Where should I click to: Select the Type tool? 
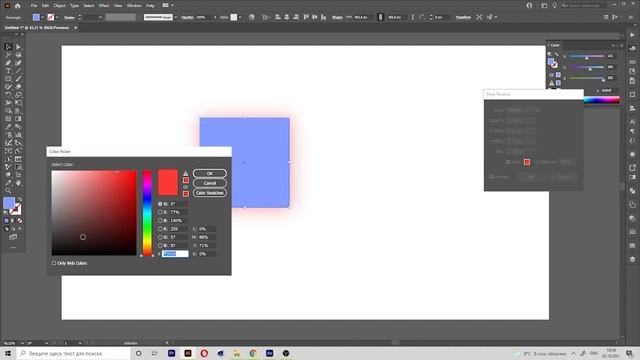tap(8, 71)
